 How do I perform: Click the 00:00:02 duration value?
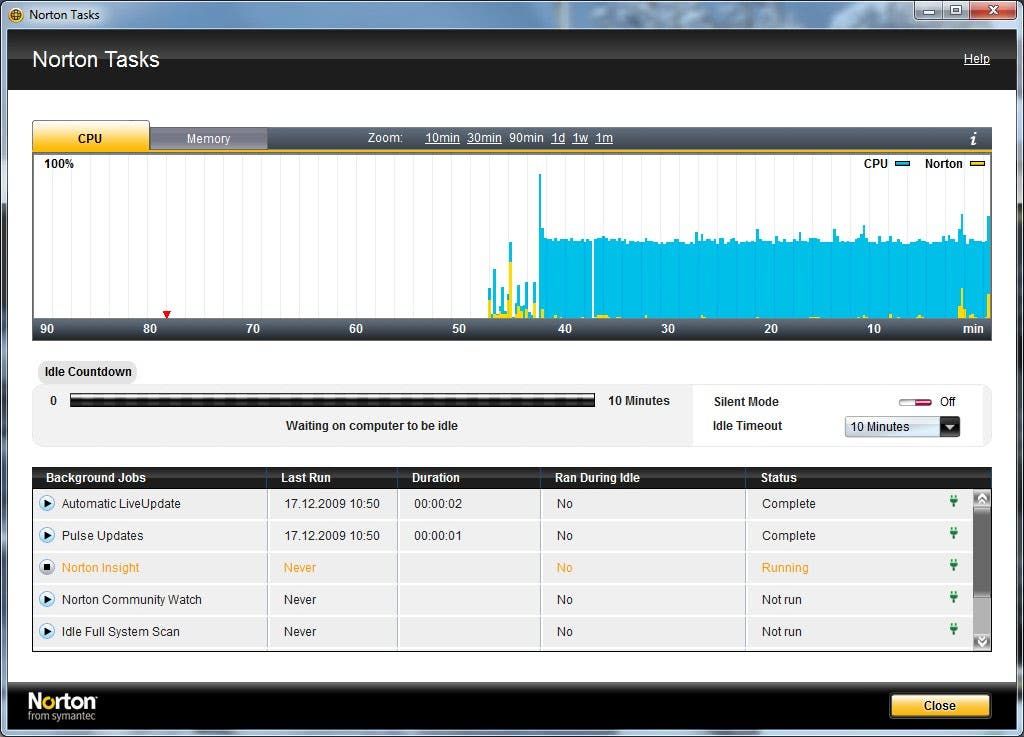click(438, 503)
